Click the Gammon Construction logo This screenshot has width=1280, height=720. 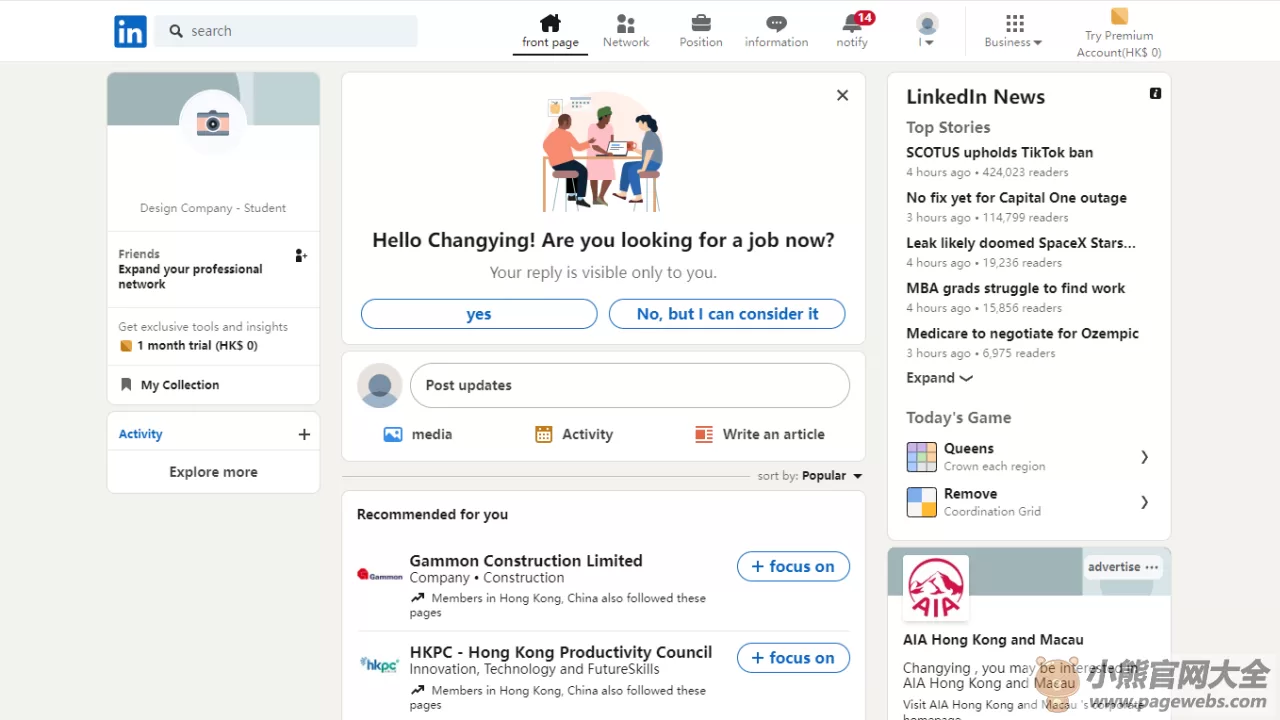(x=379, y=575)
